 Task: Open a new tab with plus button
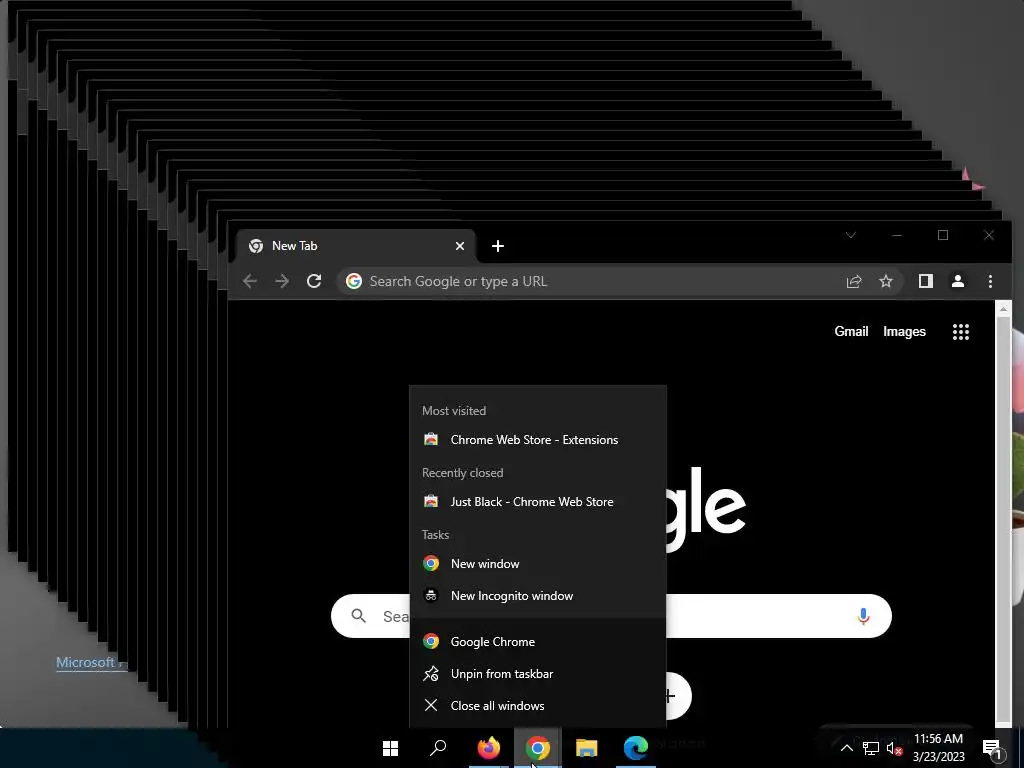498,246
